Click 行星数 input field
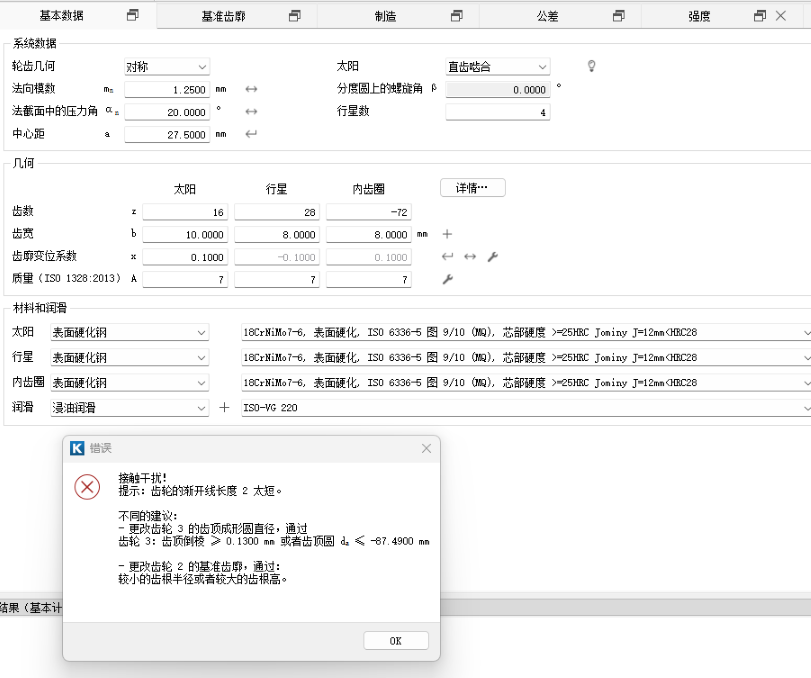The image size is (811, 678). tap(498, 112)
